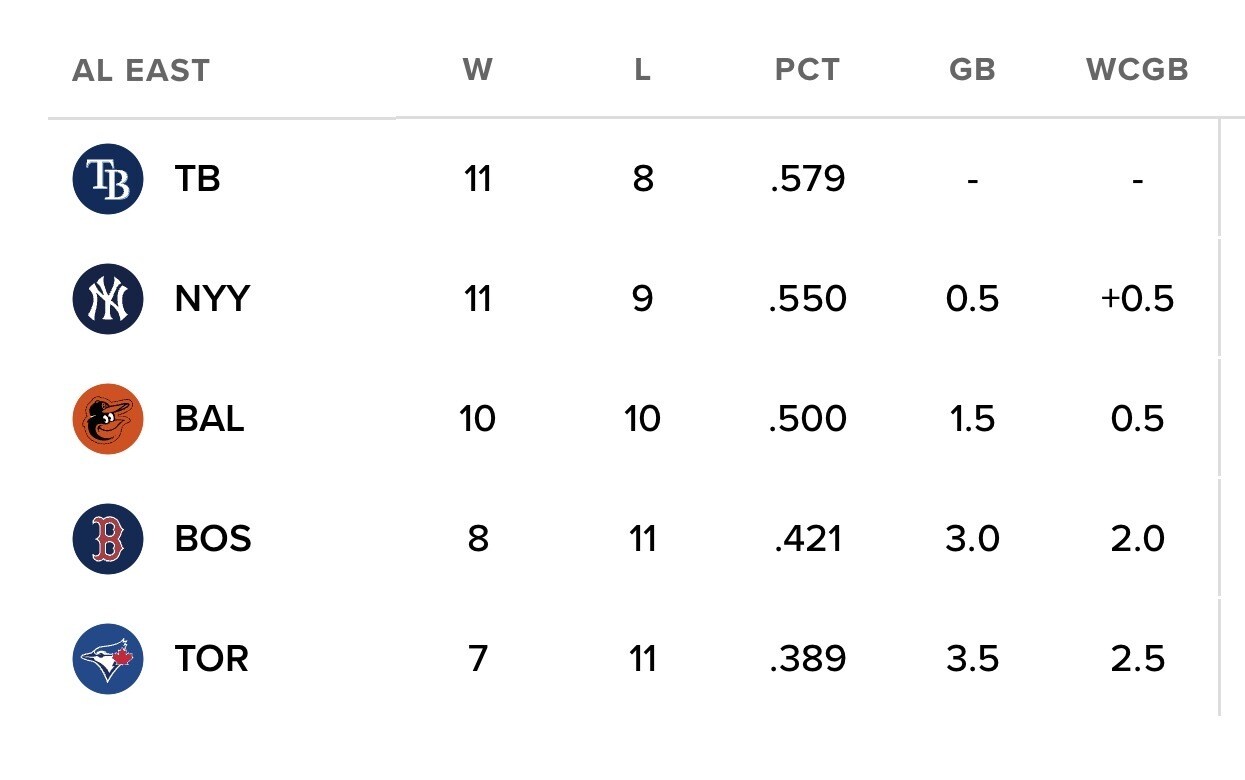1245x780 pixels.
Task: Go to the BOS team page
Action: (x=212, y=539)
